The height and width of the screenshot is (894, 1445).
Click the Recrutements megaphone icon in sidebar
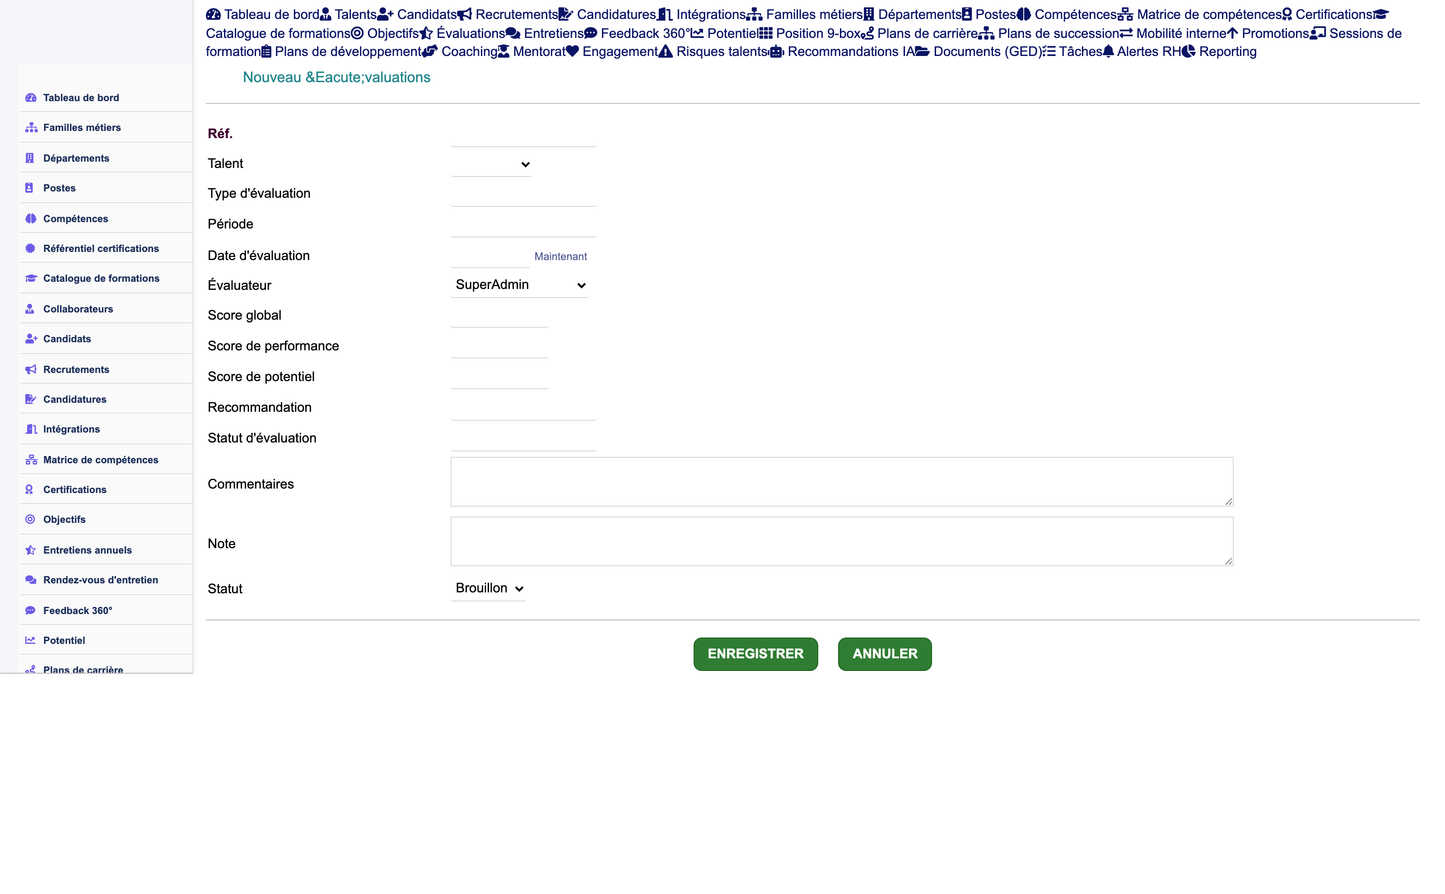click(x=31, y=370)
